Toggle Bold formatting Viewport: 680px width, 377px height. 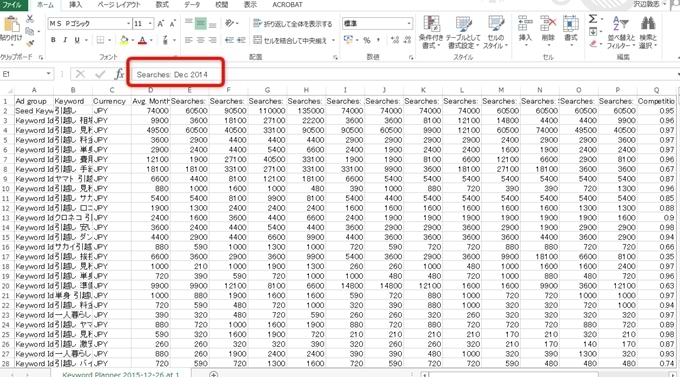pyautogui.click(x=53, y=40)
